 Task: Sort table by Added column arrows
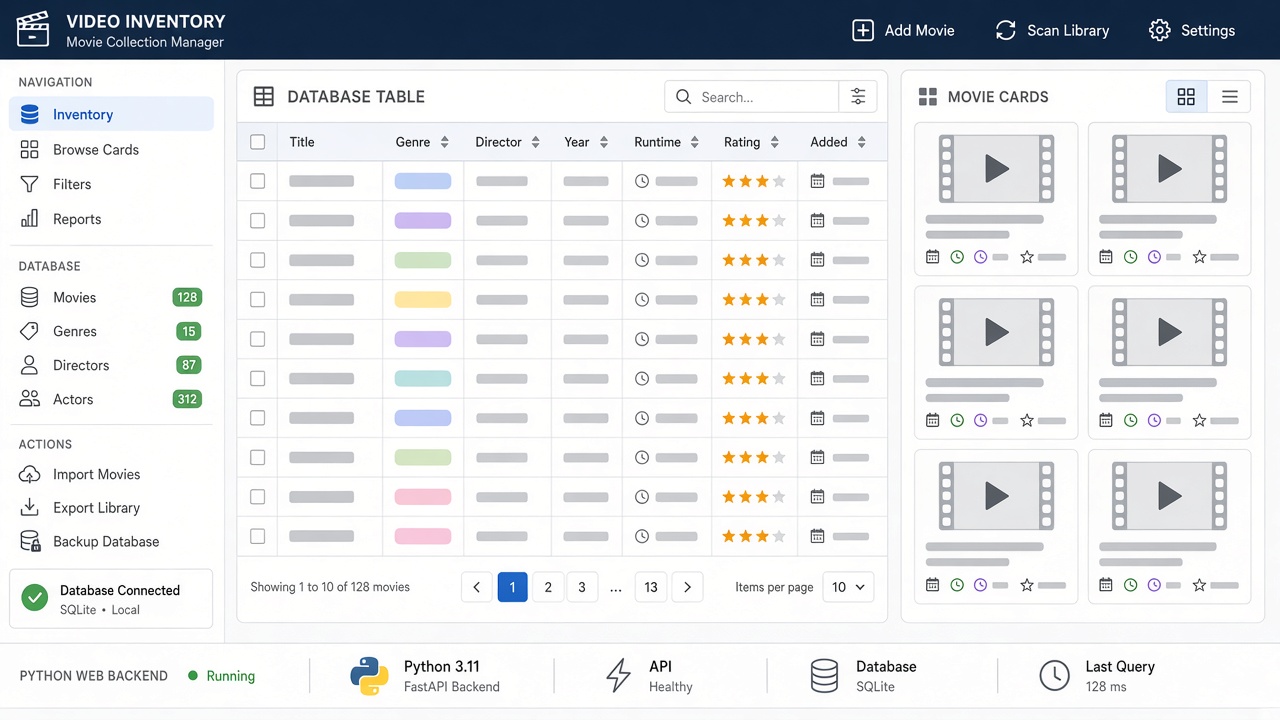(x=861, y=142)
